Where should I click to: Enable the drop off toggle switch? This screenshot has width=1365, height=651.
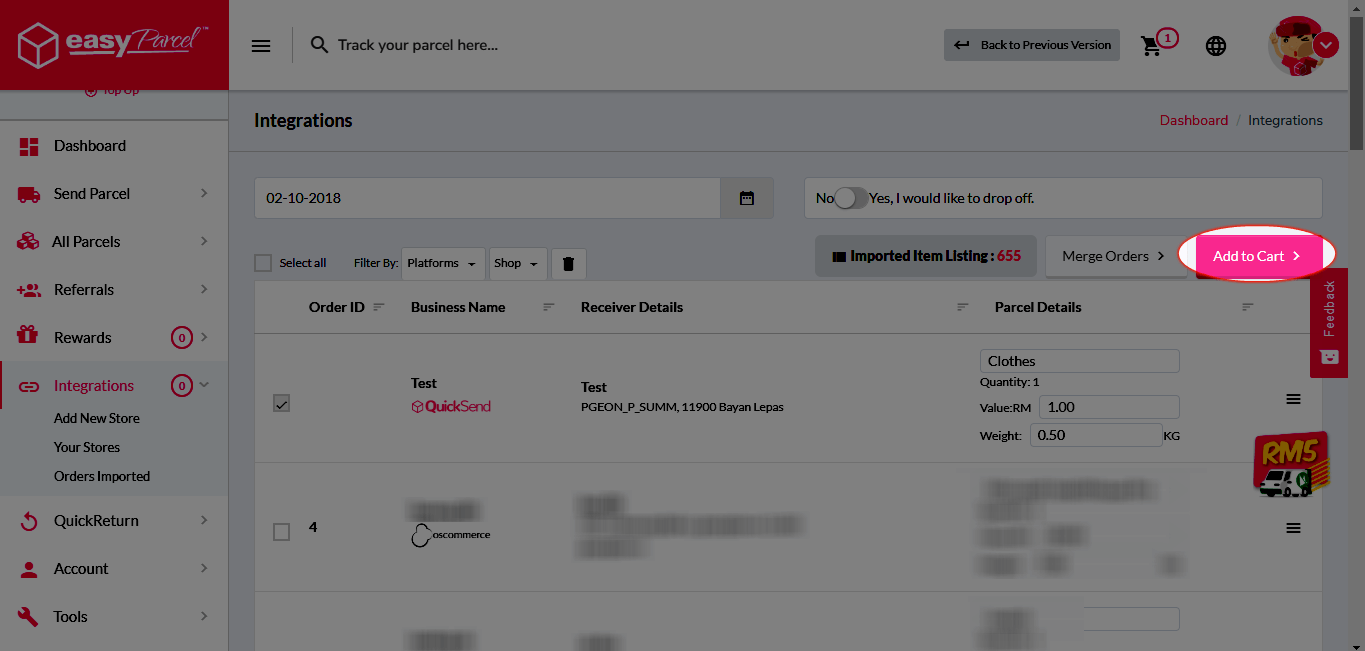pos(850,198)
